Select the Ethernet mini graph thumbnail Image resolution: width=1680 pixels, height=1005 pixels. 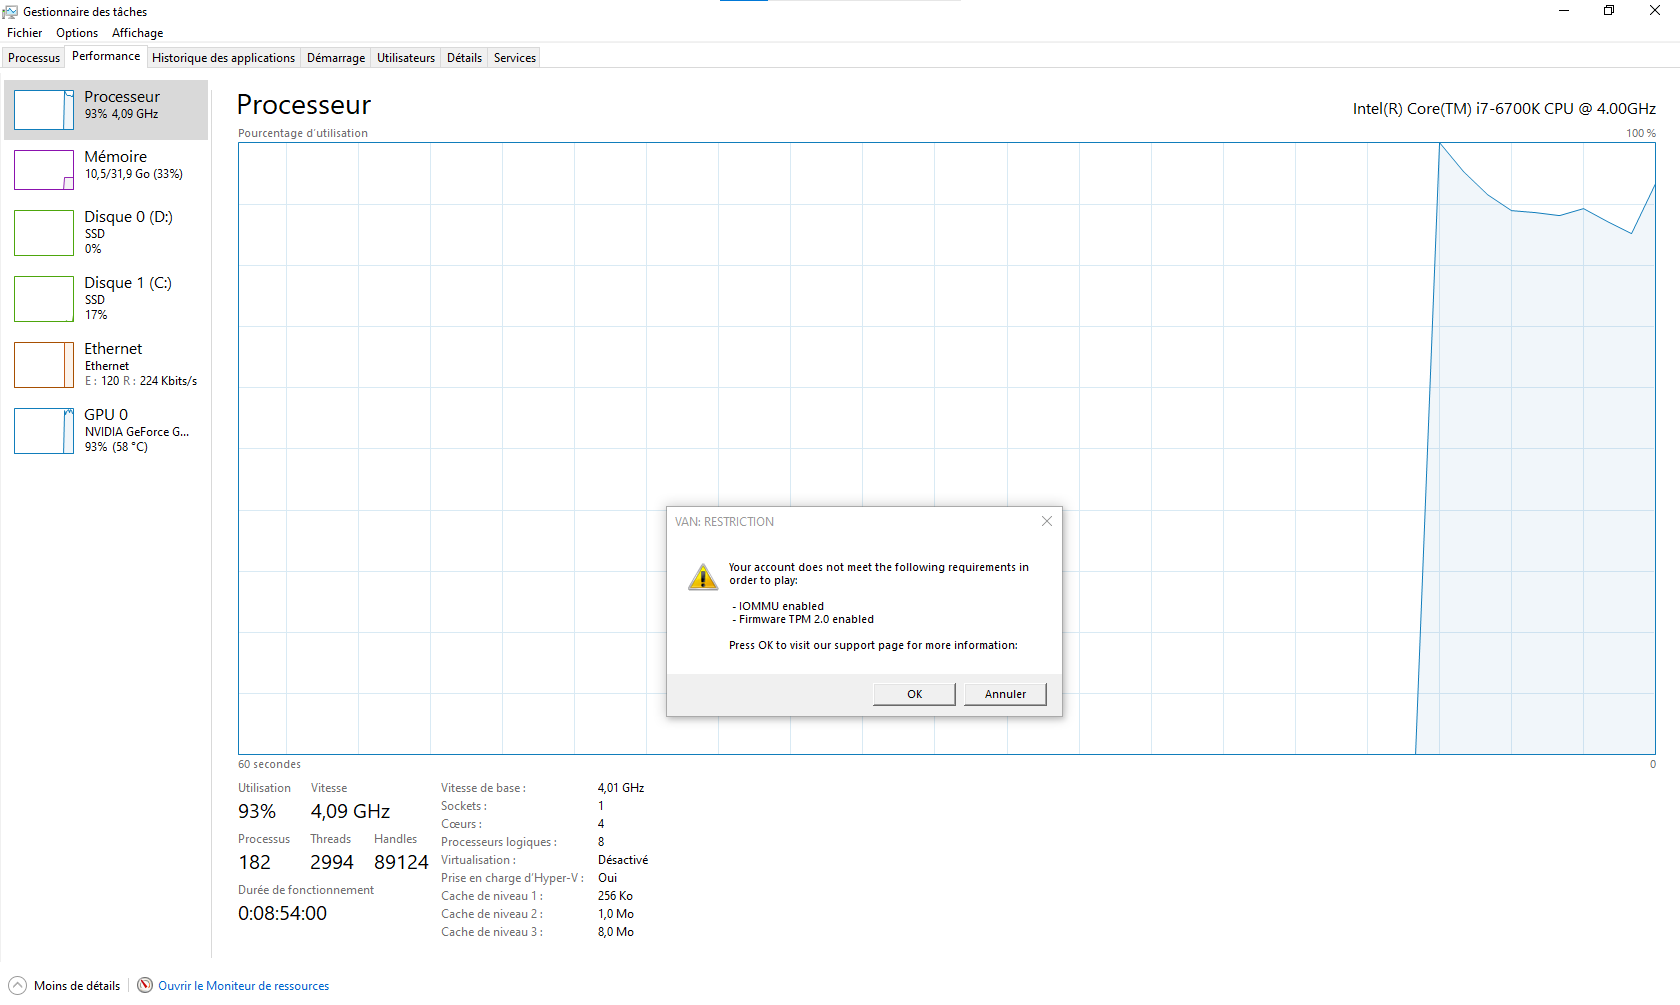coord(44,365)
